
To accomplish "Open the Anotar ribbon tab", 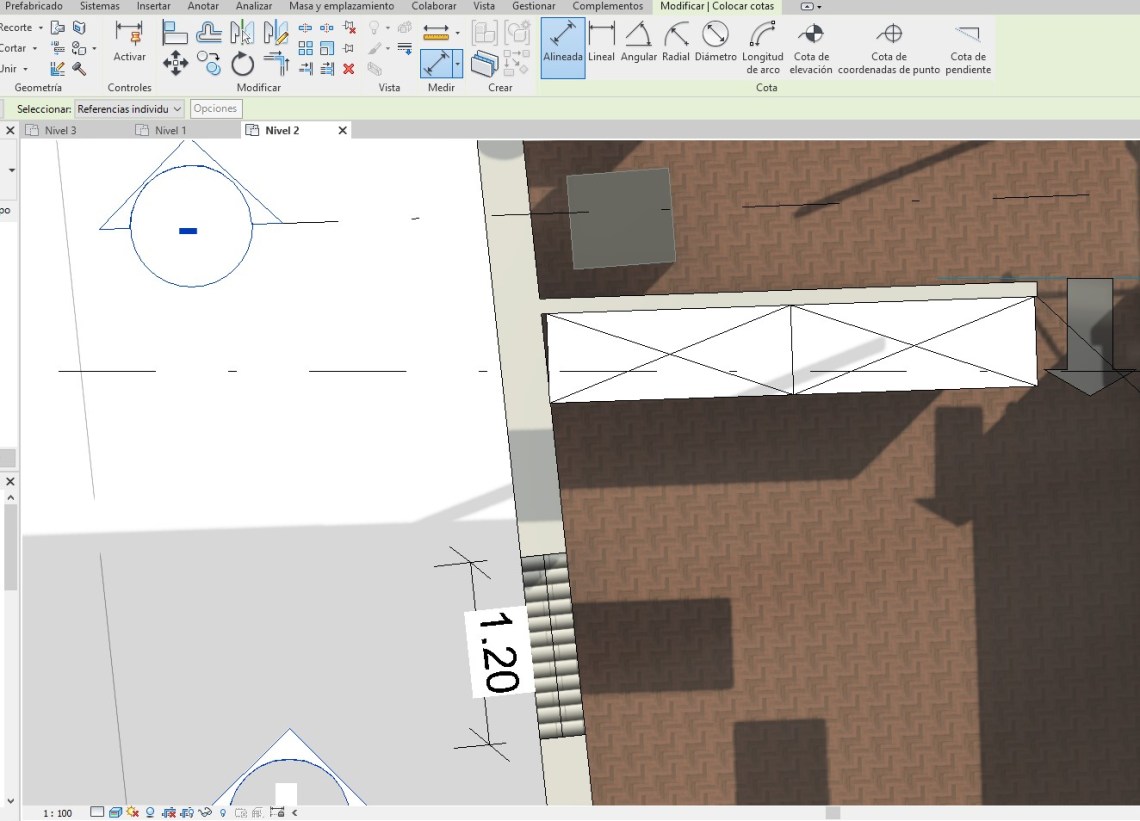I will click(x=203, y=6).
